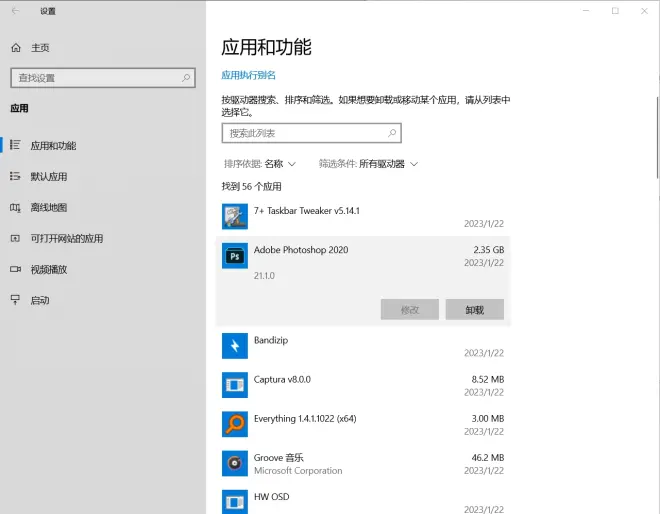
Task: Select Captura v8.0.0 entry name
Action: [x=282, y=379]
